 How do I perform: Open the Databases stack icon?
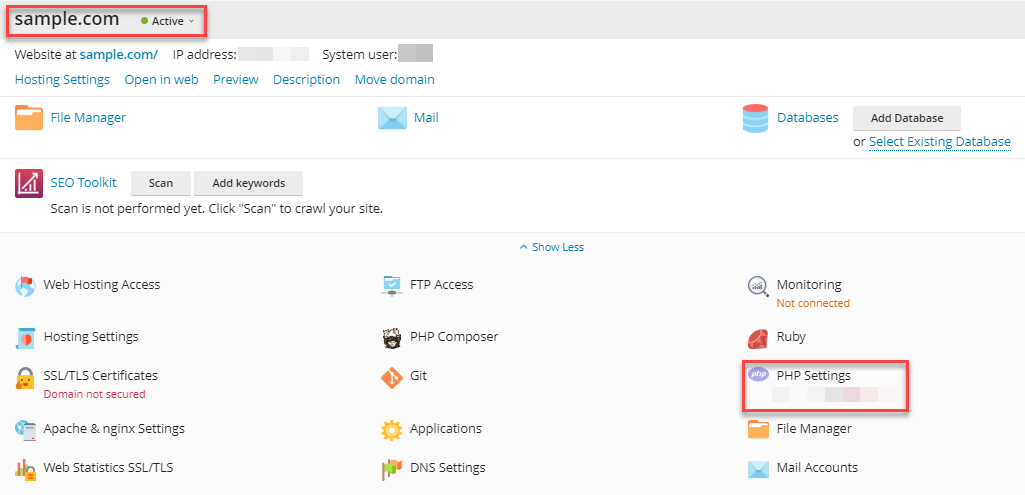[x=755, y=118]
